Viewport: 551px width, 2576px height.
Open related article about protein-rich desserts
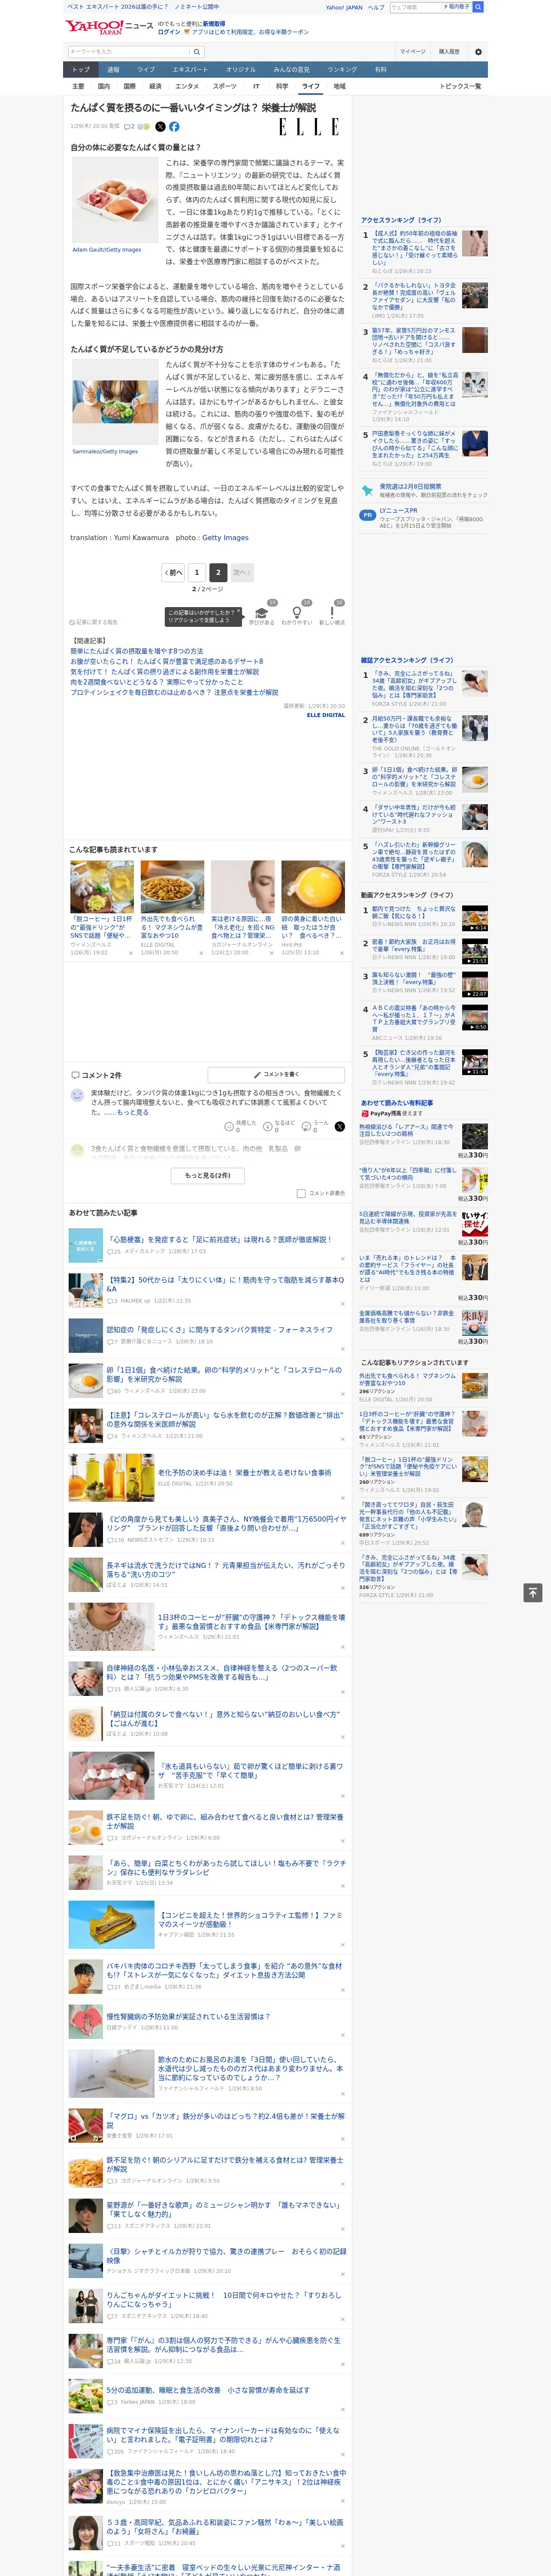click(x=167, y=662)
